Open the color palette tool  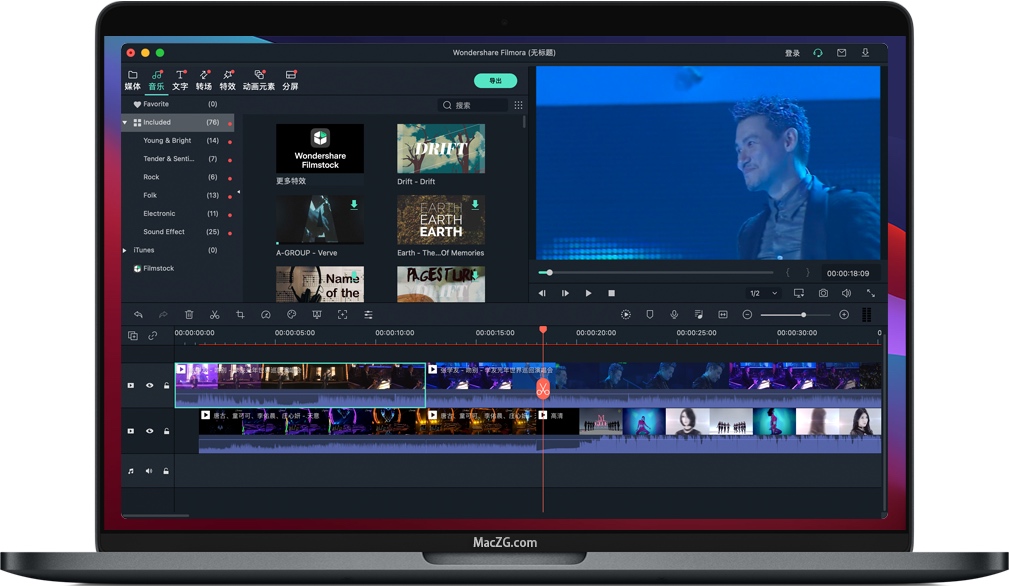(291, 315)
